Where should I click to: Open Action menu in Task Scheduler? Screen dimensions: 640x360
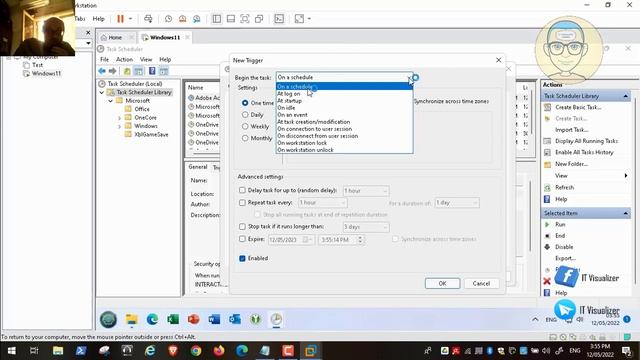(x=124, y=60)
